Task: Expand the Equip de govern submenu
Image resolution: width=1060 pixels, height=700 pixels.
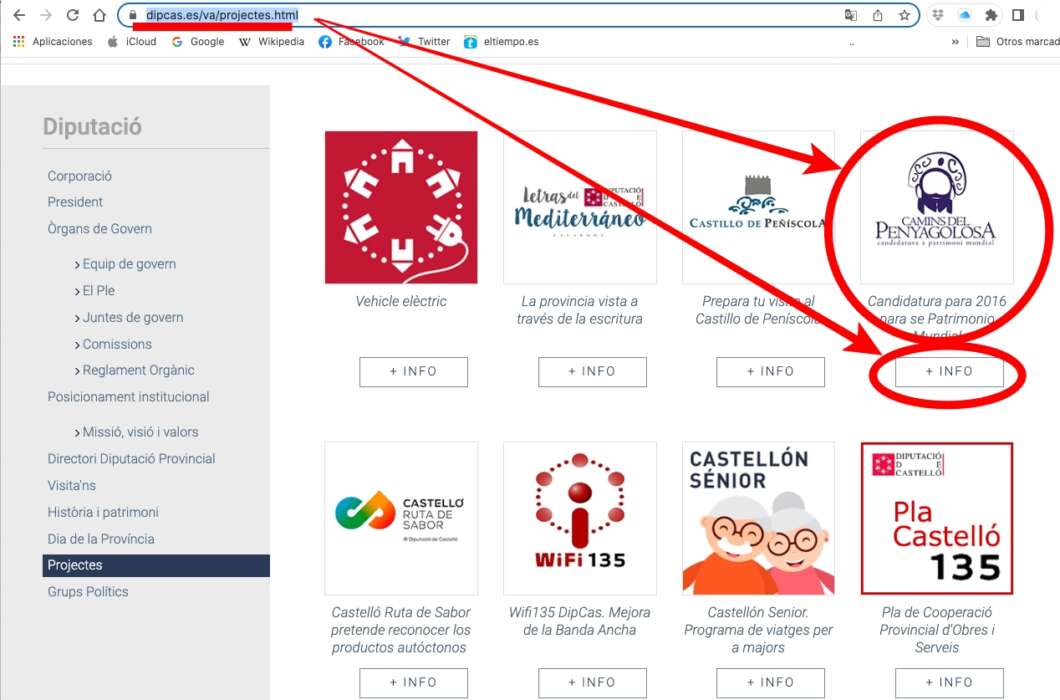Action: coord(130,264)
